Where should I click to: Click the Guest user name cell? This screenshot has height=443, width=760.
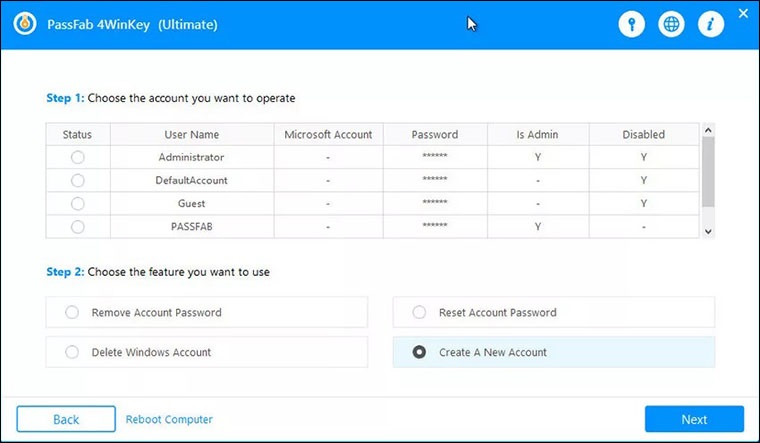pos(192,204)
